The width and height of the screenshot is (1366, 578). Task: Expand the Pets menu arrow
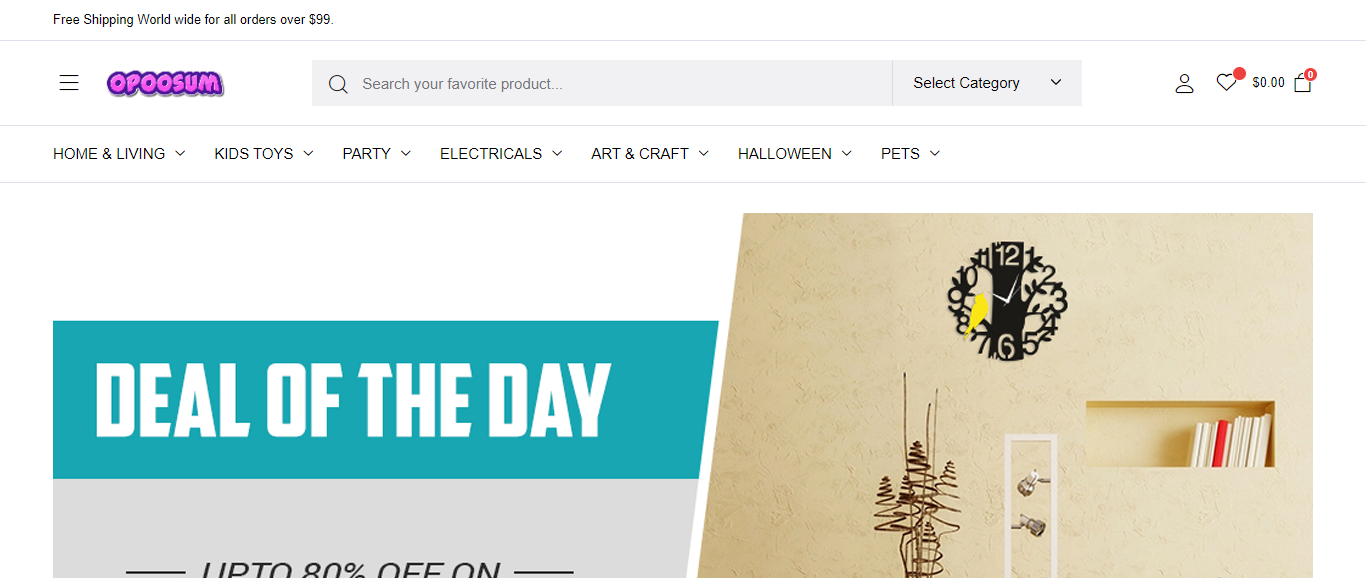pos(935,154)
